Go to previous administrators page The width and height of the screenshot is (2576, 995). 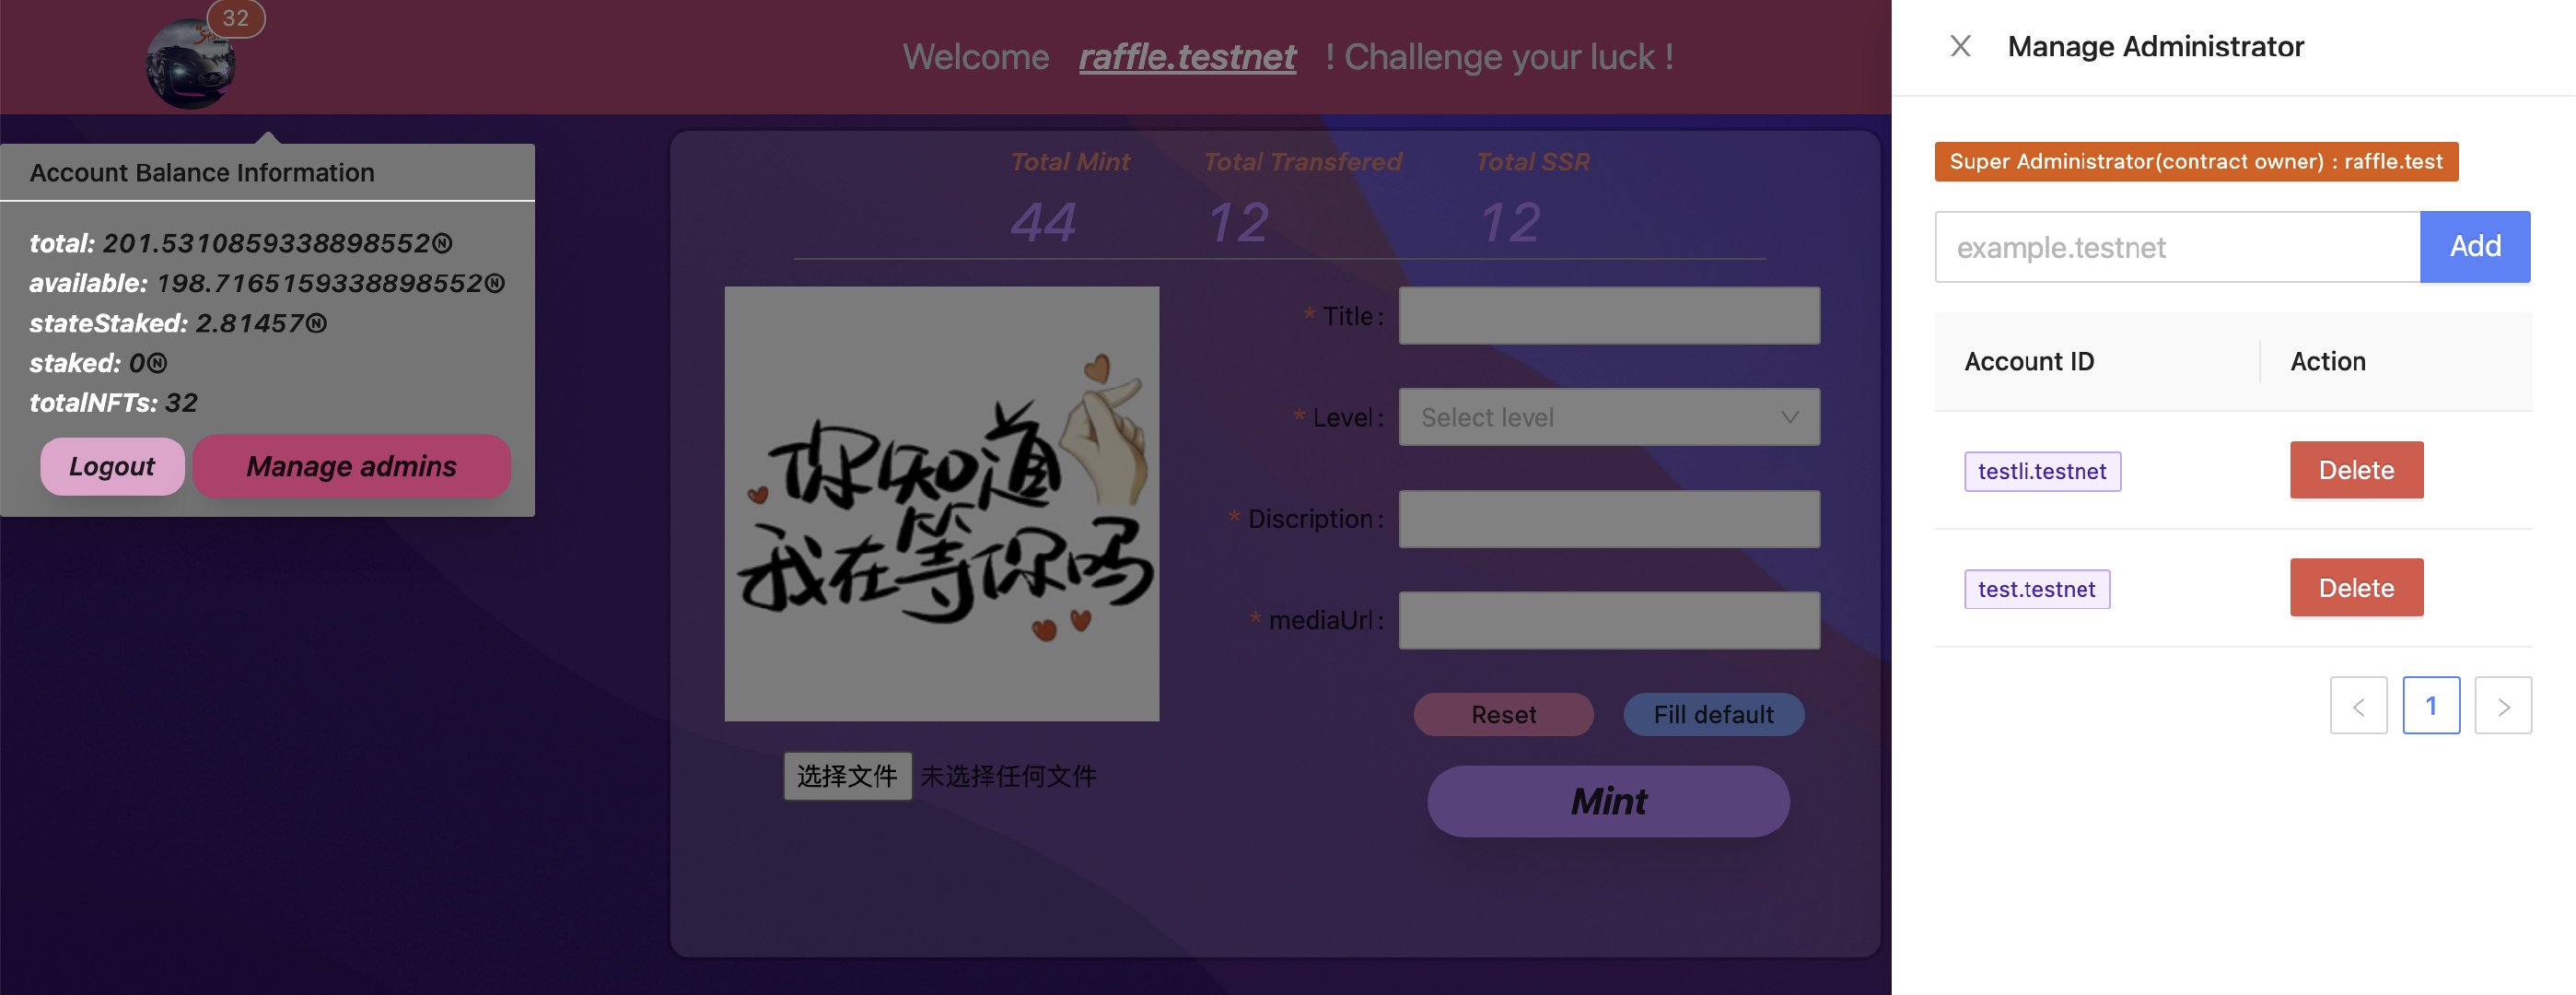(2358, 706)
